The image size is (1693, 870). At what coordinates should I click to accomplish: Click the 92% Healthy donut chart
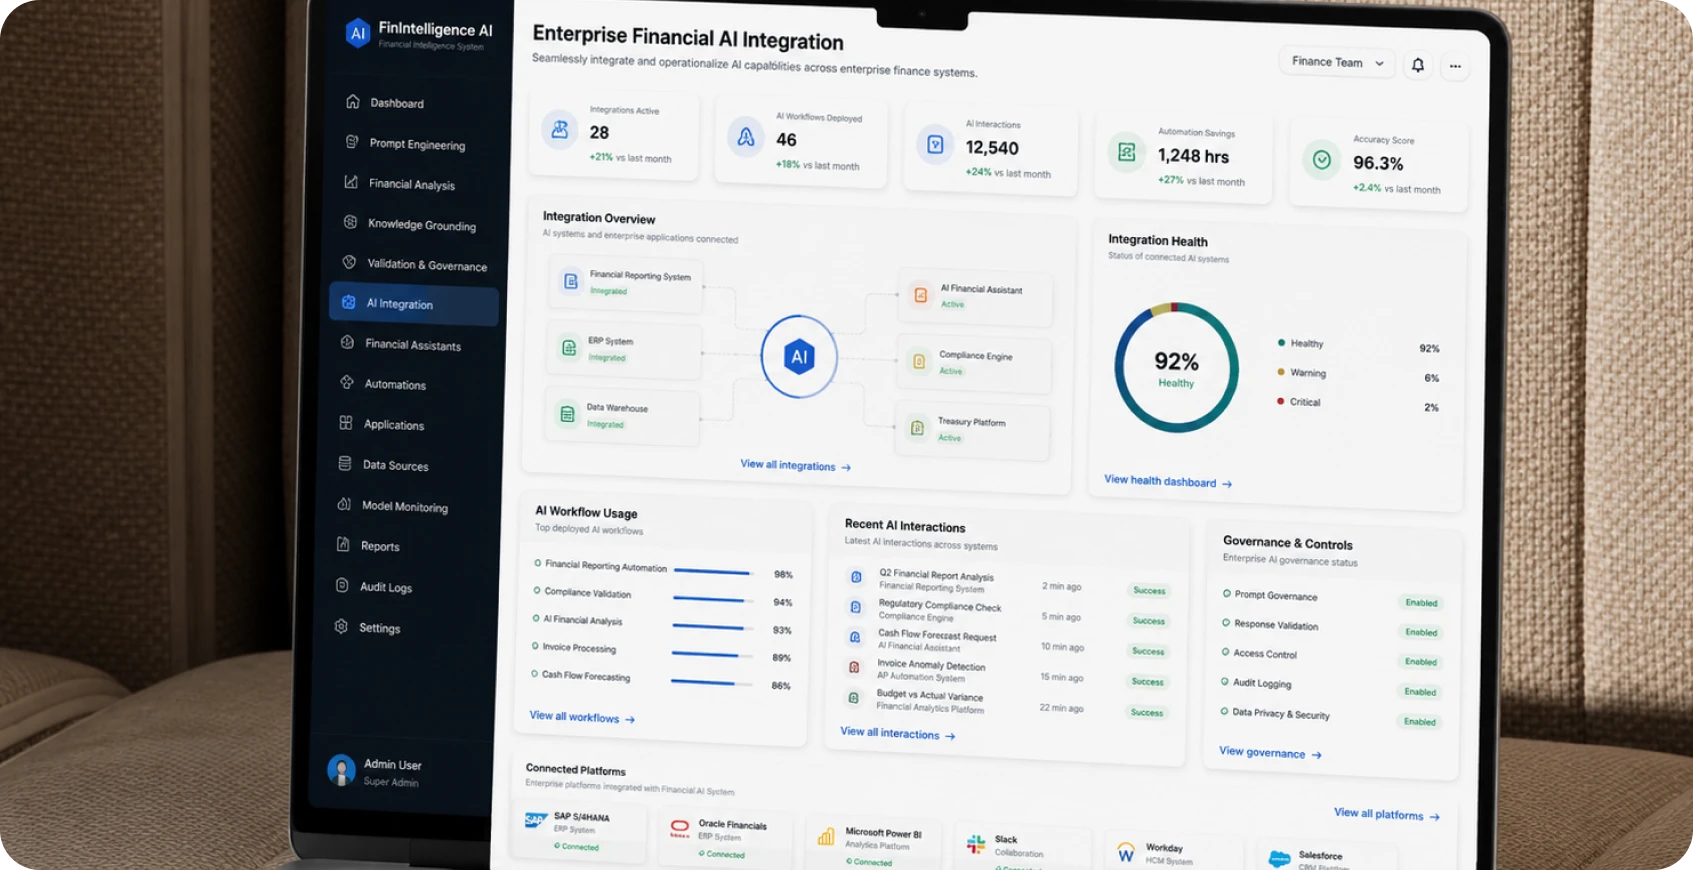[x=1177, y=368]
